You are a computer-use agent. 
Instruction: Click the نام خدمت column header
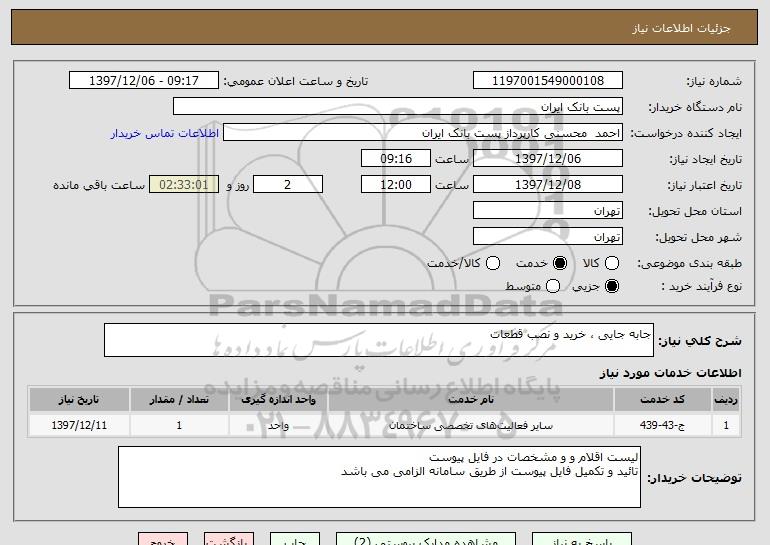(471, 400)
